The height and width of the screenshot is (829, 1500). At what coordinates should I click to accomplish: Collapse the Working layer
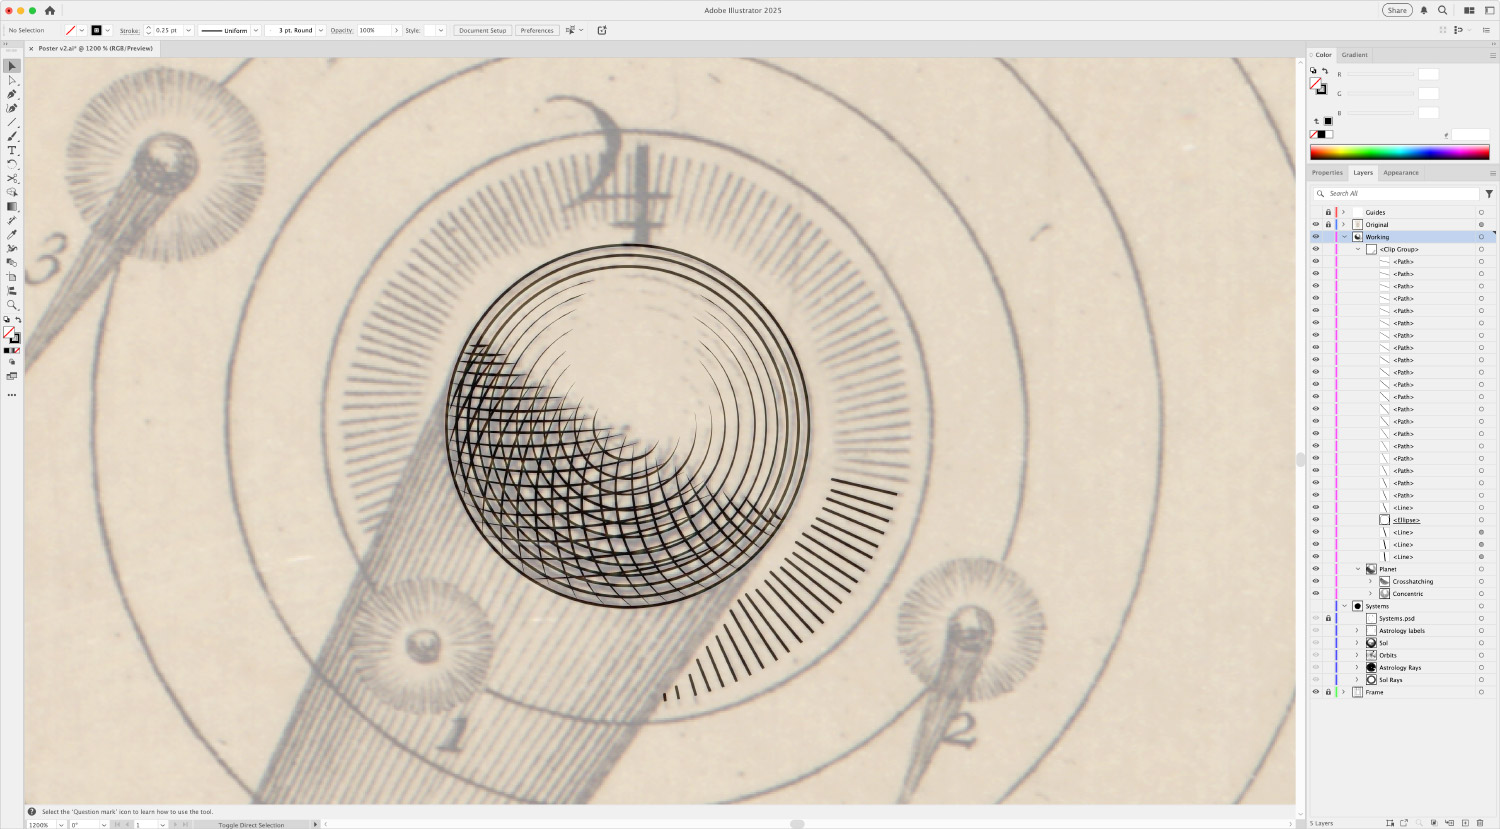coord(1344,237)
